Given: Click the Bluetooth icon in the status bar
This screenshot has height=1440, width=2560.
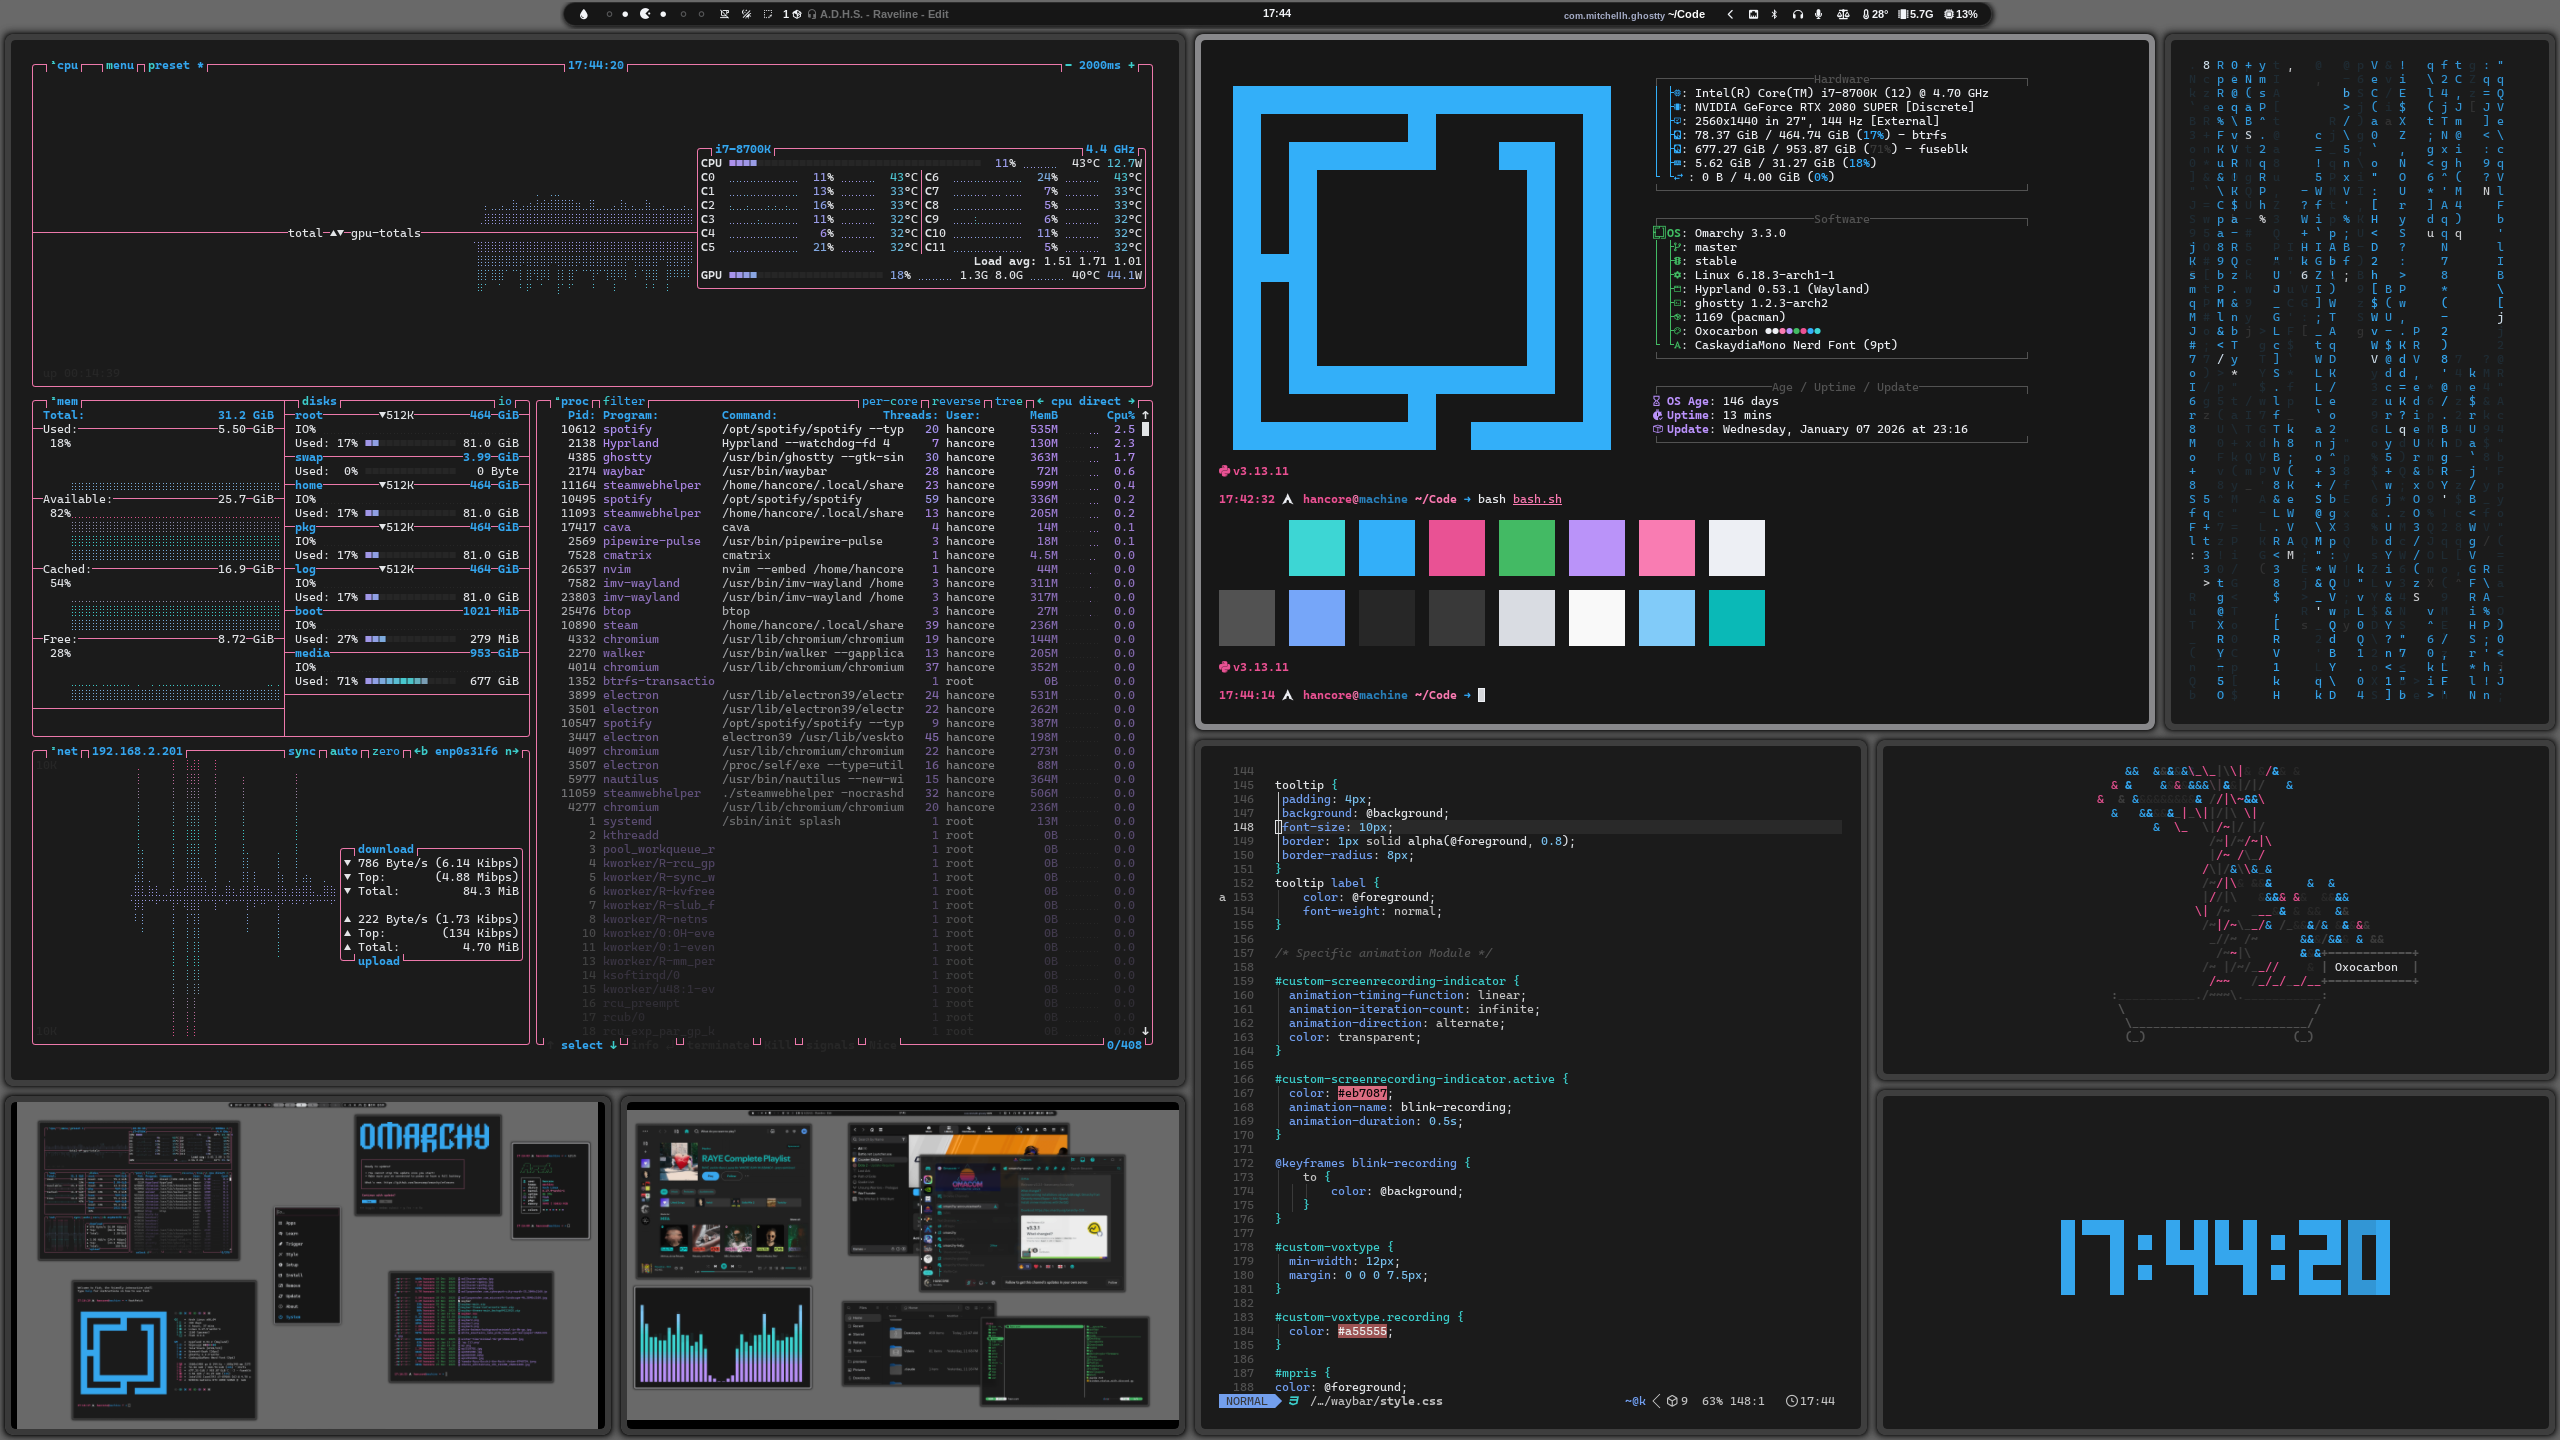Looking at the screenshot, I should tap(1775, 14).
